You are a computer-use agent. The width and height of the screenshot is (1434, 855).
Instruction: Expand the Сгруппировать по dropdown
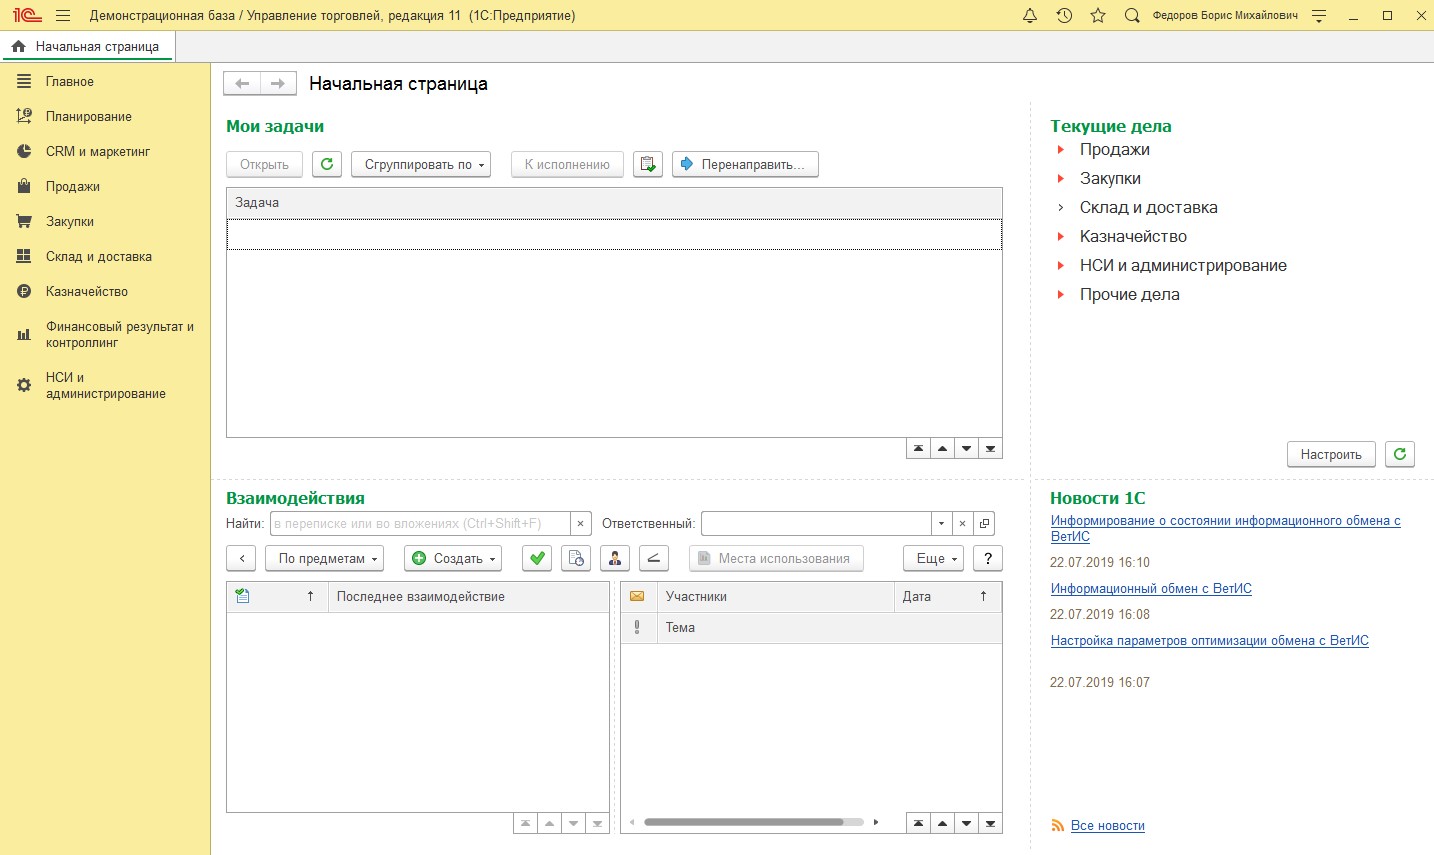tap(421, 164)
